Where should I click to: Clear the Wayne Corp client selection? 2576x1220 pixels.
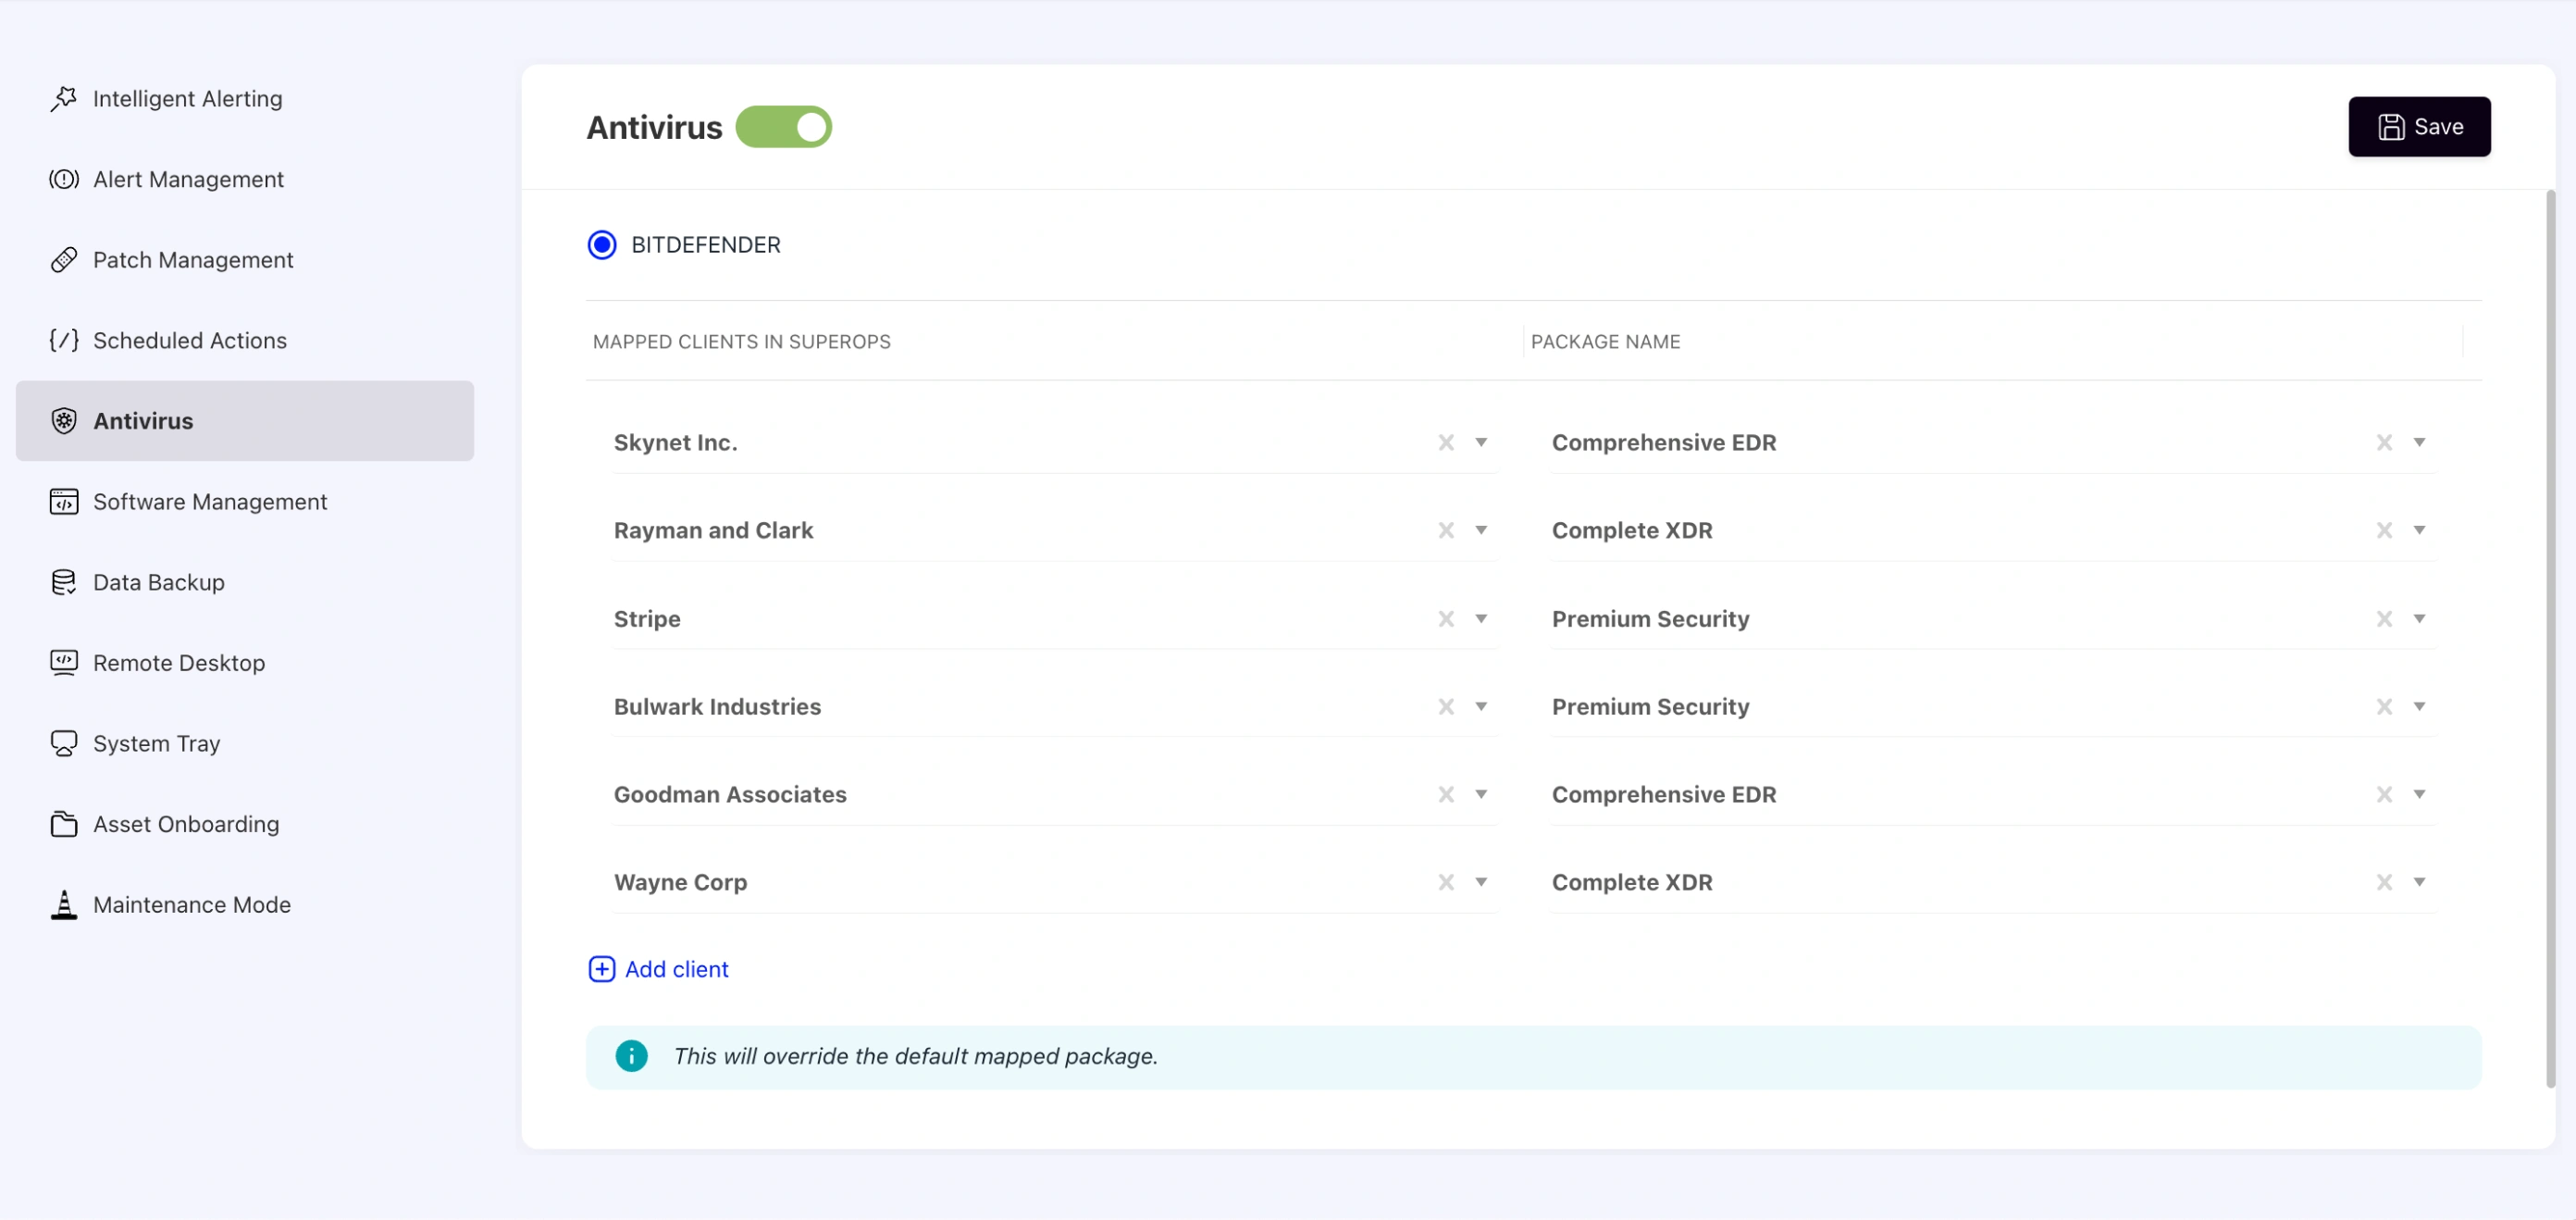pos(1446,882)
